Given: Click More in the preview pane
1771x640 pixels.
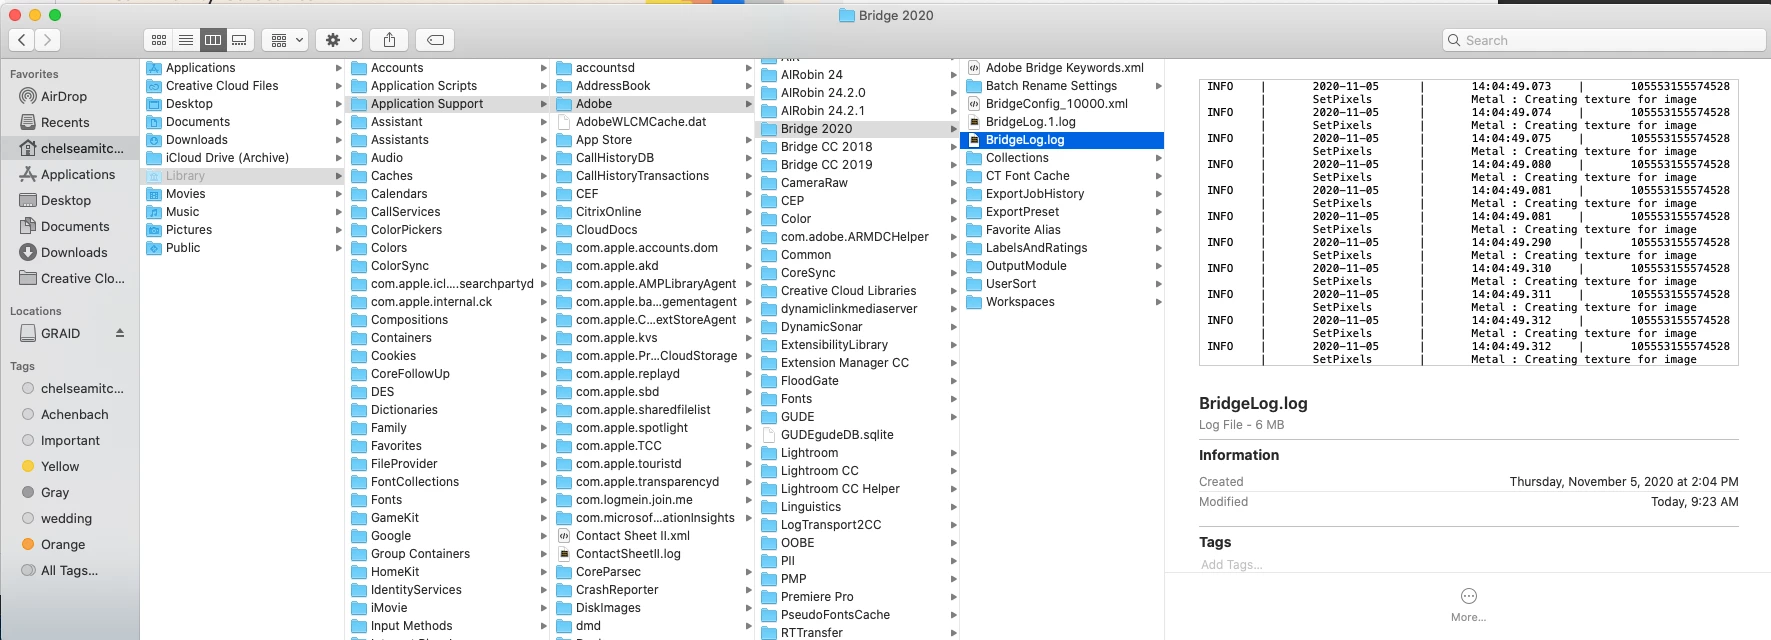Looking at the screenshot, I should [1468, 605].
